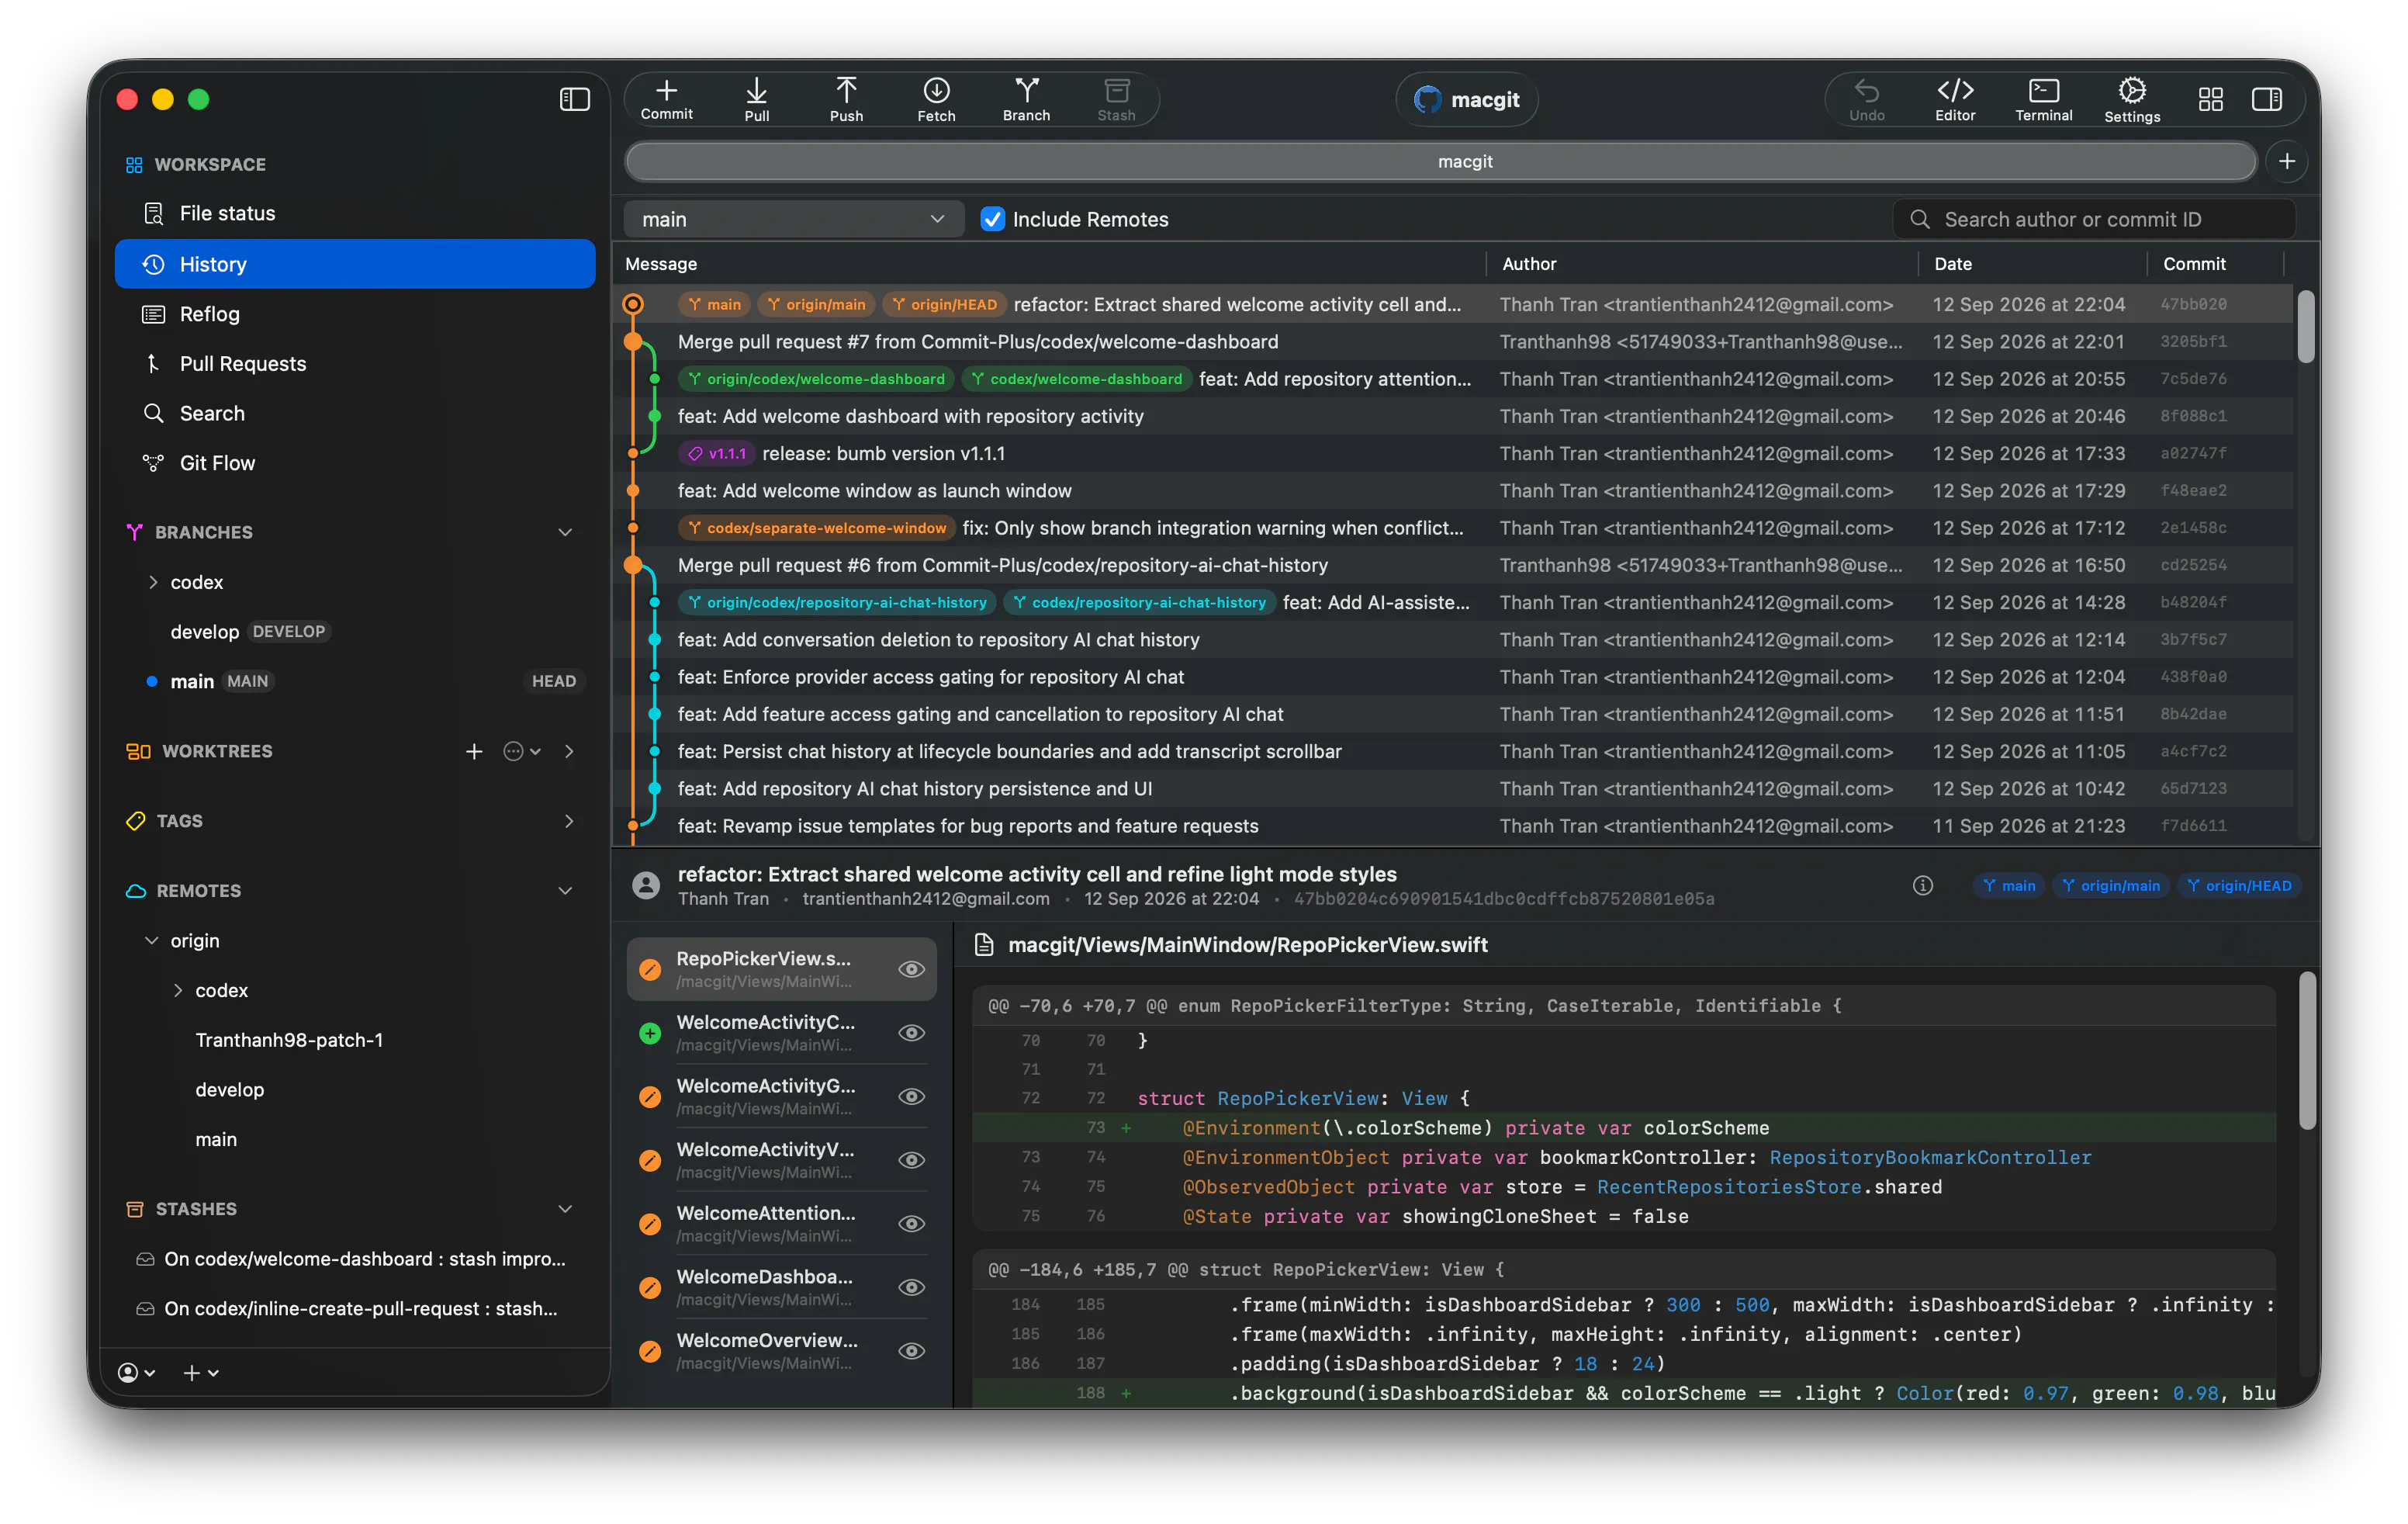
Task: Click the commit author avatar icon
Action: (x=646, y=885)
